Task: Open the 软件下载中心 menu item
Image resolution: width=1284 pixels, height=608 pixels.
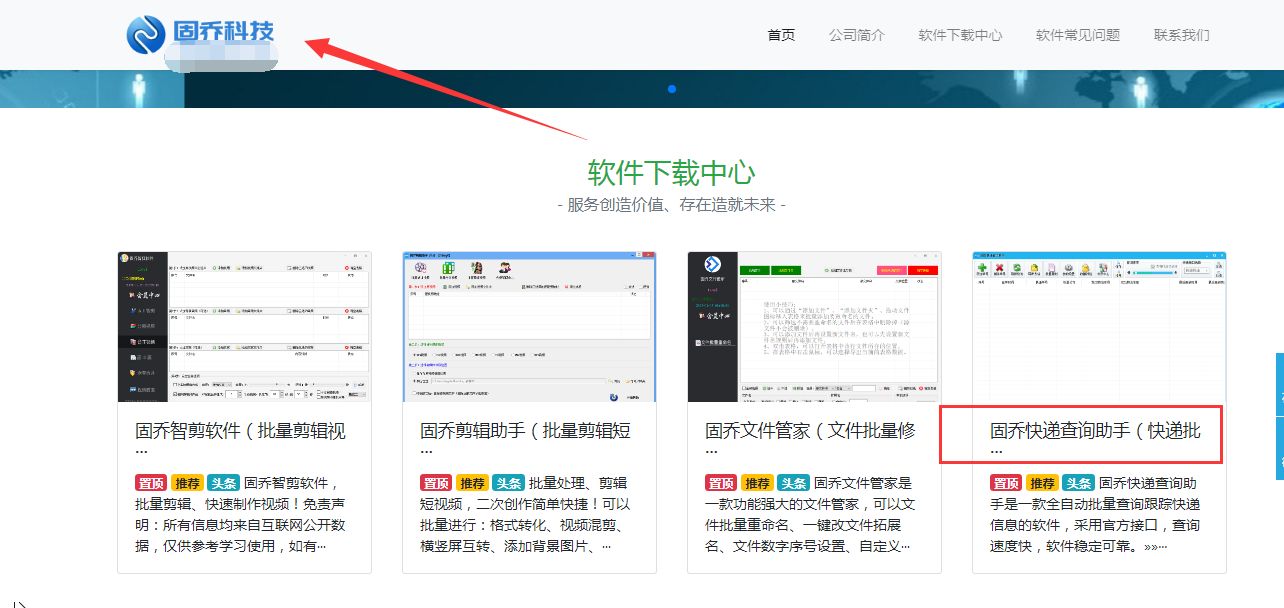Action: pos(958,35)
